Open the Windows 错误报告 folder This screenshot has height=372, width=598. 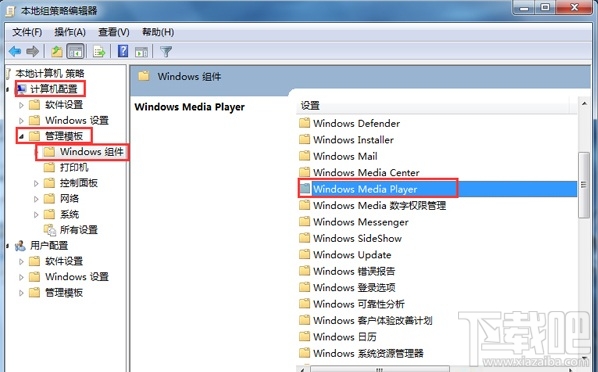[x=354, y=271]
